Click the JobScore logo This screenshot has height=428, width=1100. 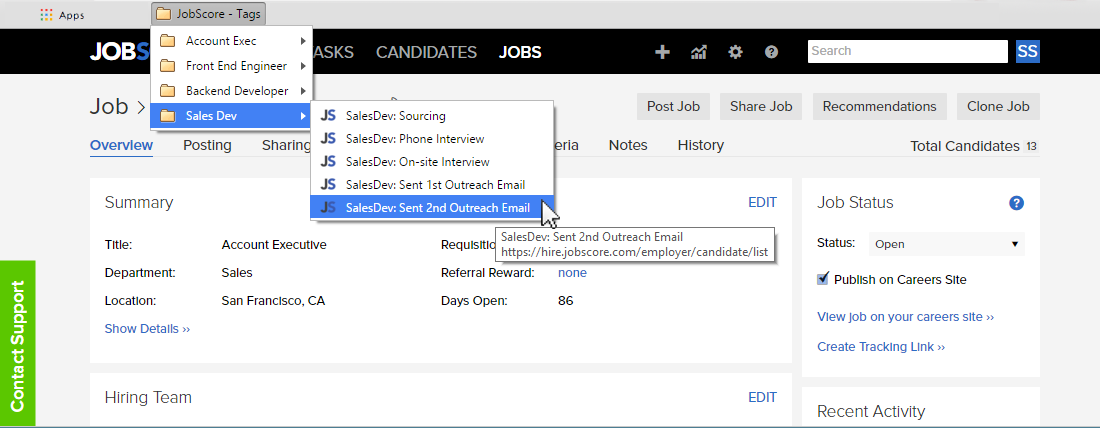[x=119, y=52]
